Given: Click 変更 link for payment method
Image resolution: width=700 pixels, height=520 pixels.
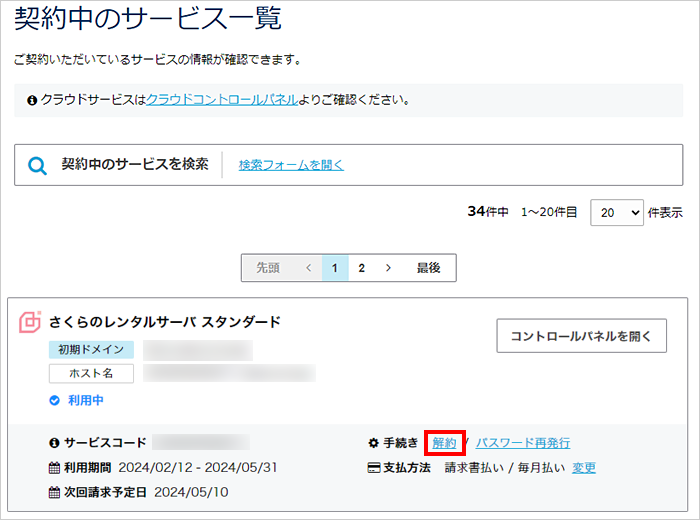Looking at the screenshot, I should point(584,468).
